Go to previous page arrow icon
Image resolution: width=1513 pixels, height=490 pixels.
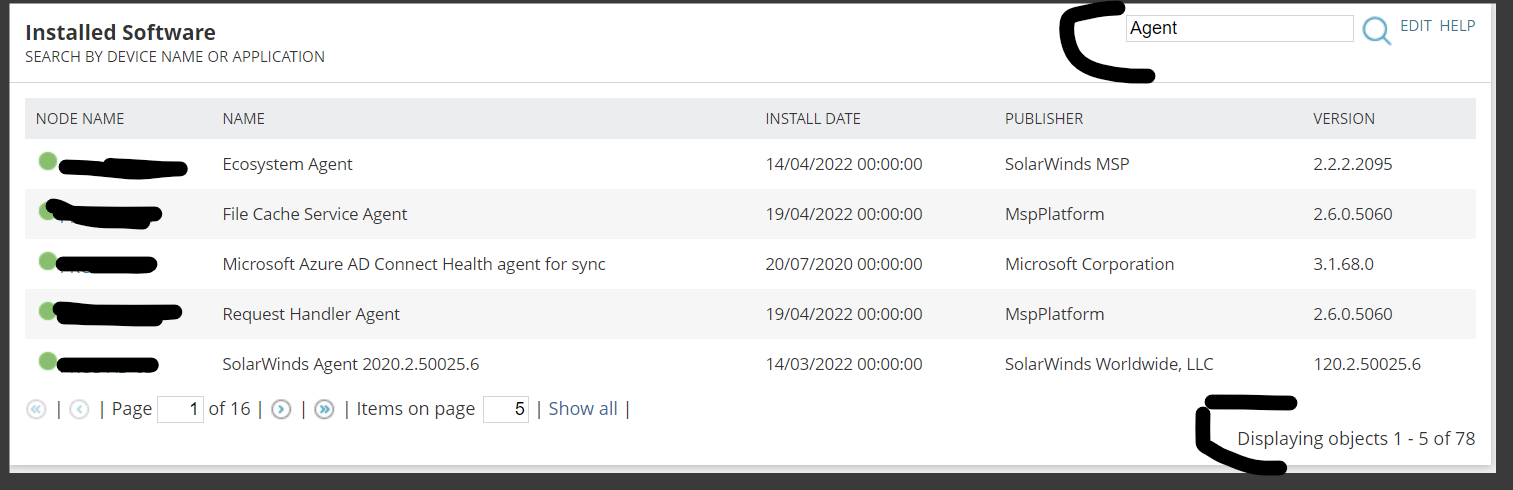[x=80, y=409]
